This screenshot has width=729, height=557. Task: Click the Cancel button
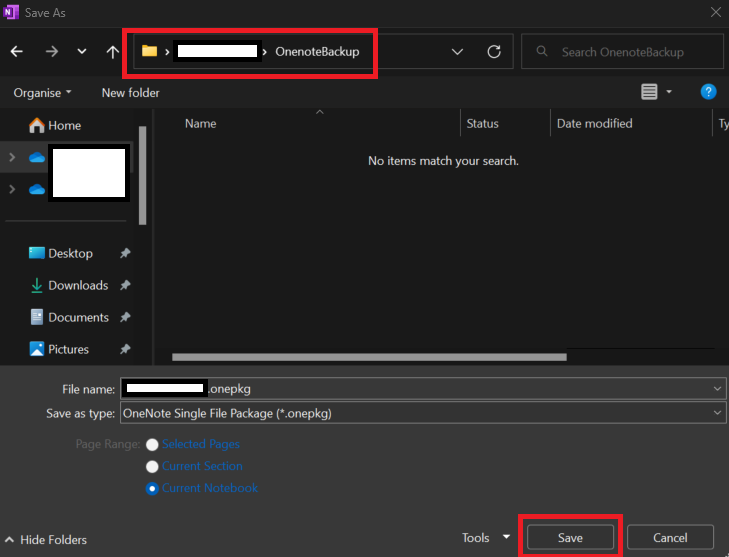pos(670,538)
